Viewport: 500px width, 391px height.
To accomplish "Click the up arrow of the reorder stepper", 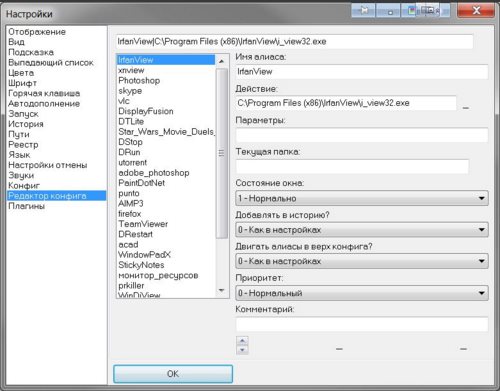I will pyautogui.click(x=242, y=340).
